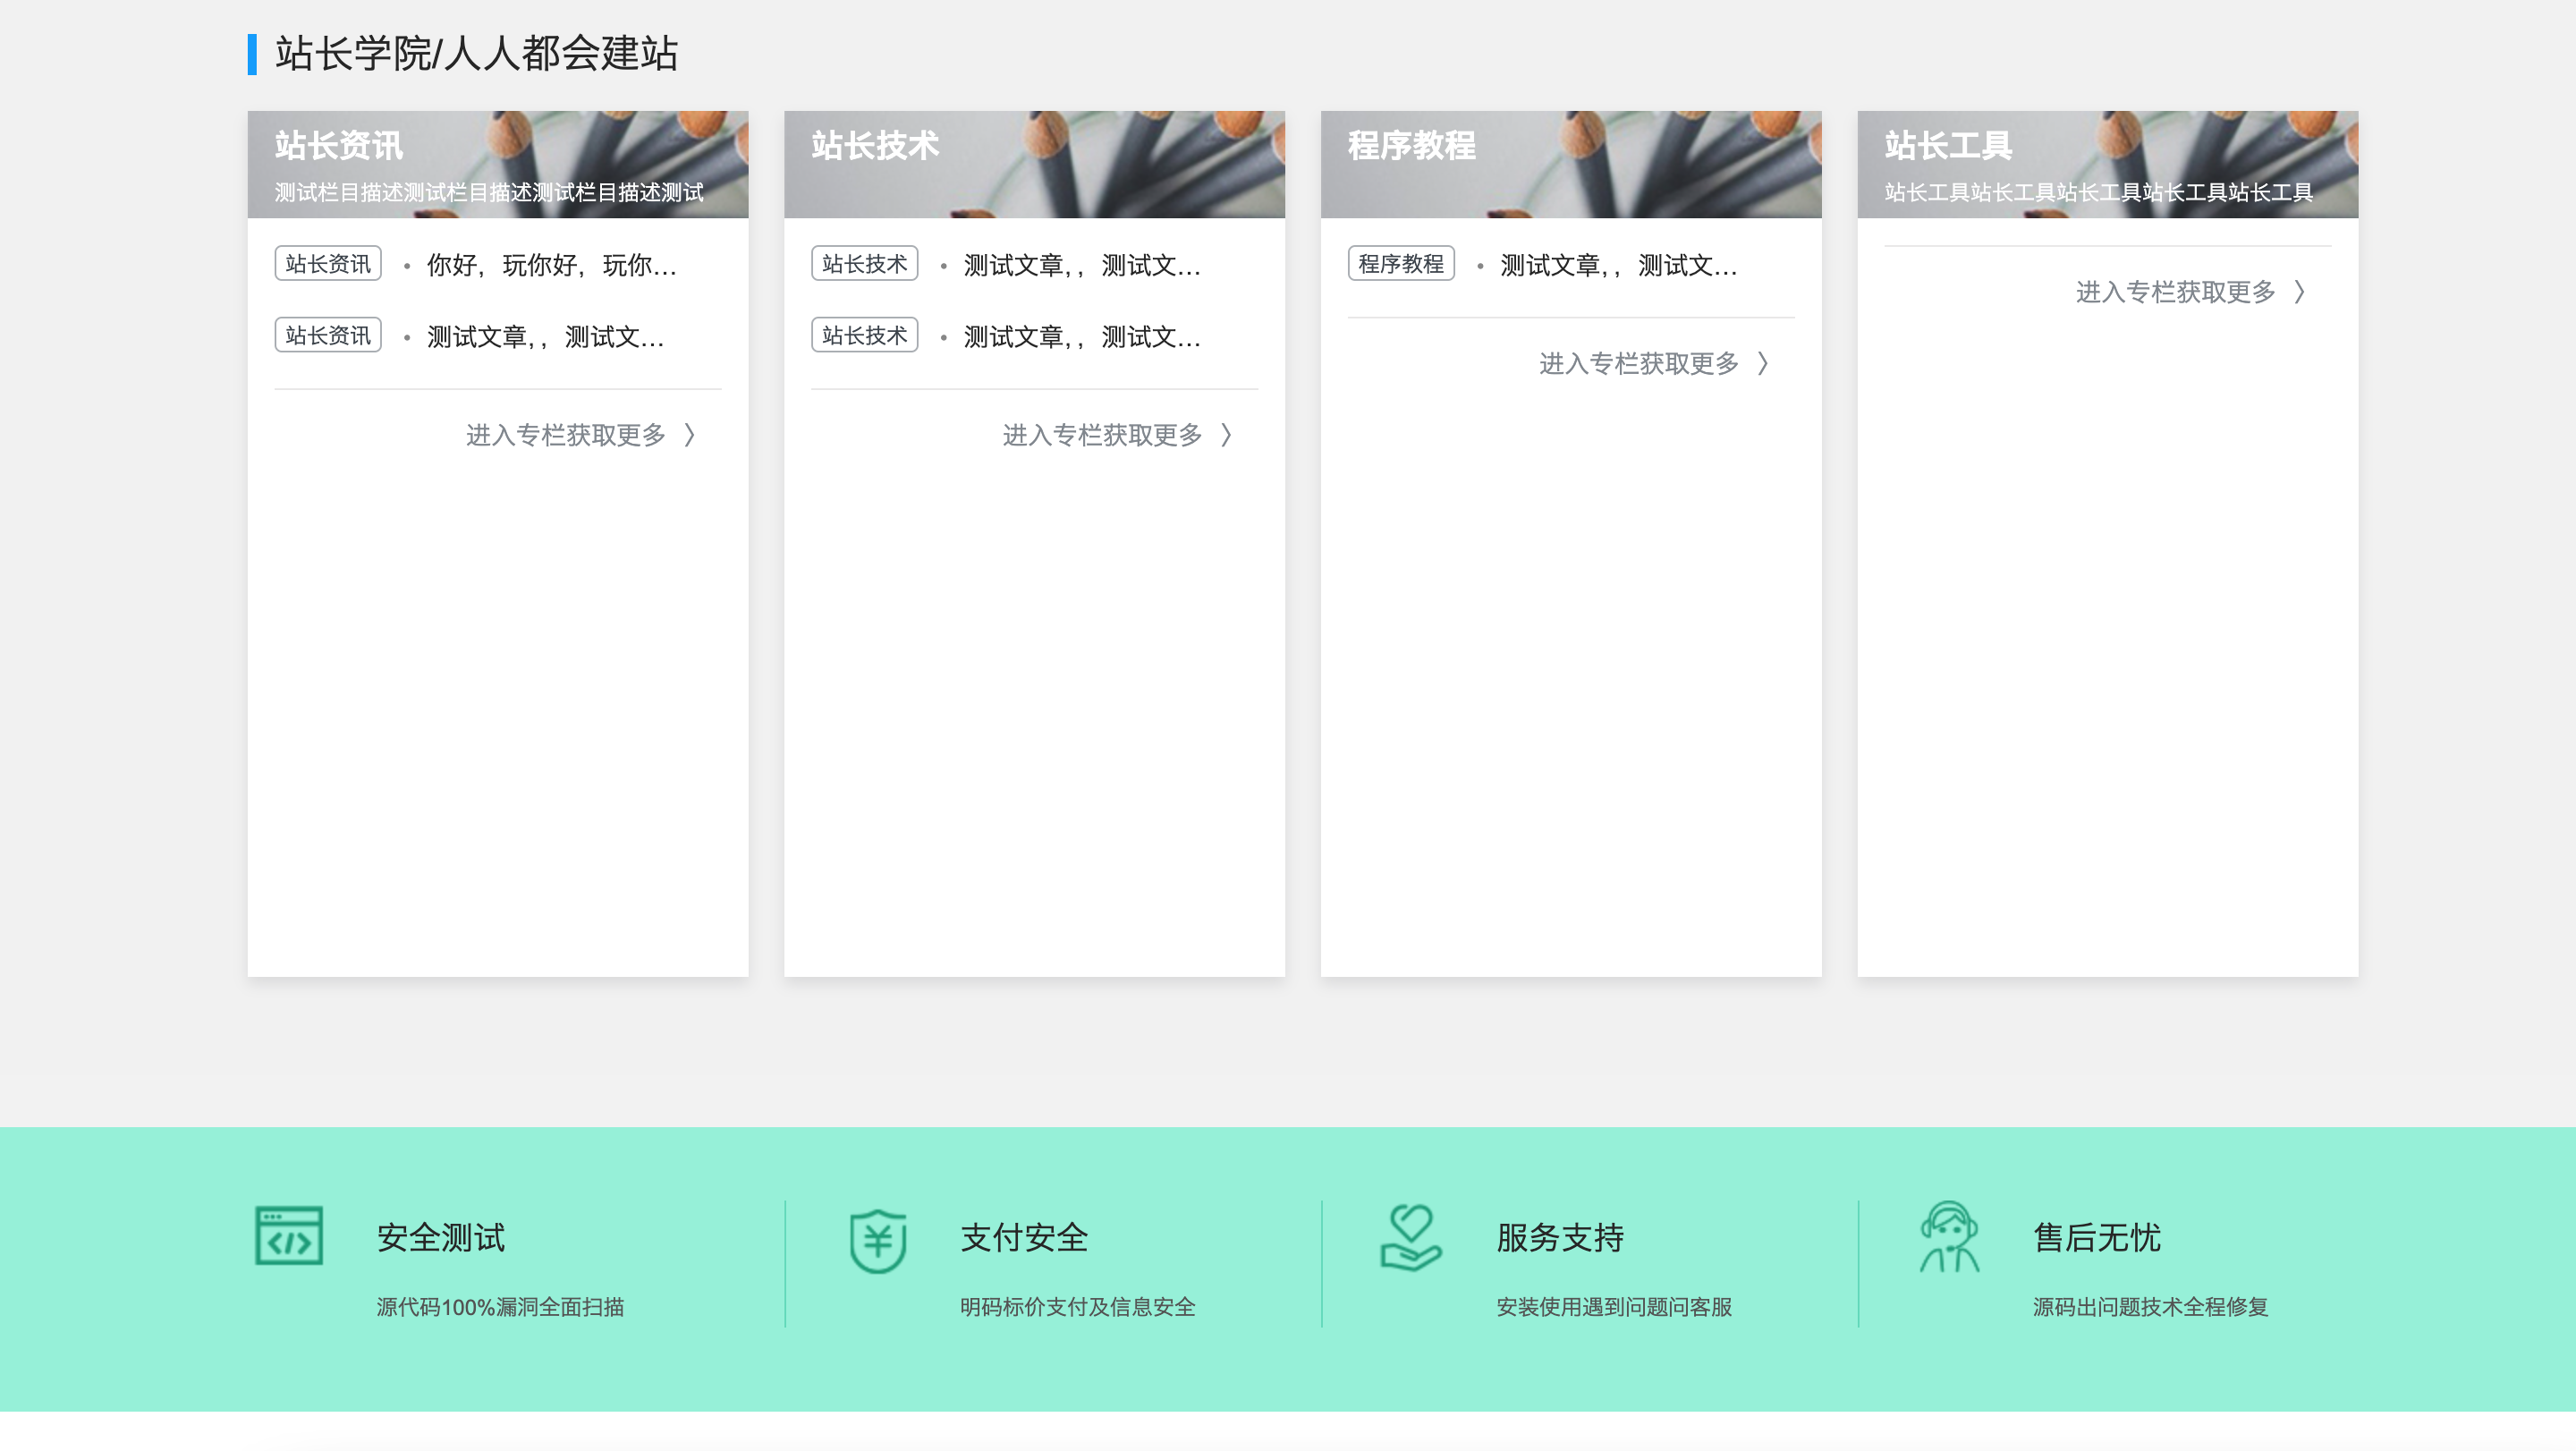Click 明码标价支付及信息安全 description
This screenshot has height=1451, width=2576.
1078,1307
